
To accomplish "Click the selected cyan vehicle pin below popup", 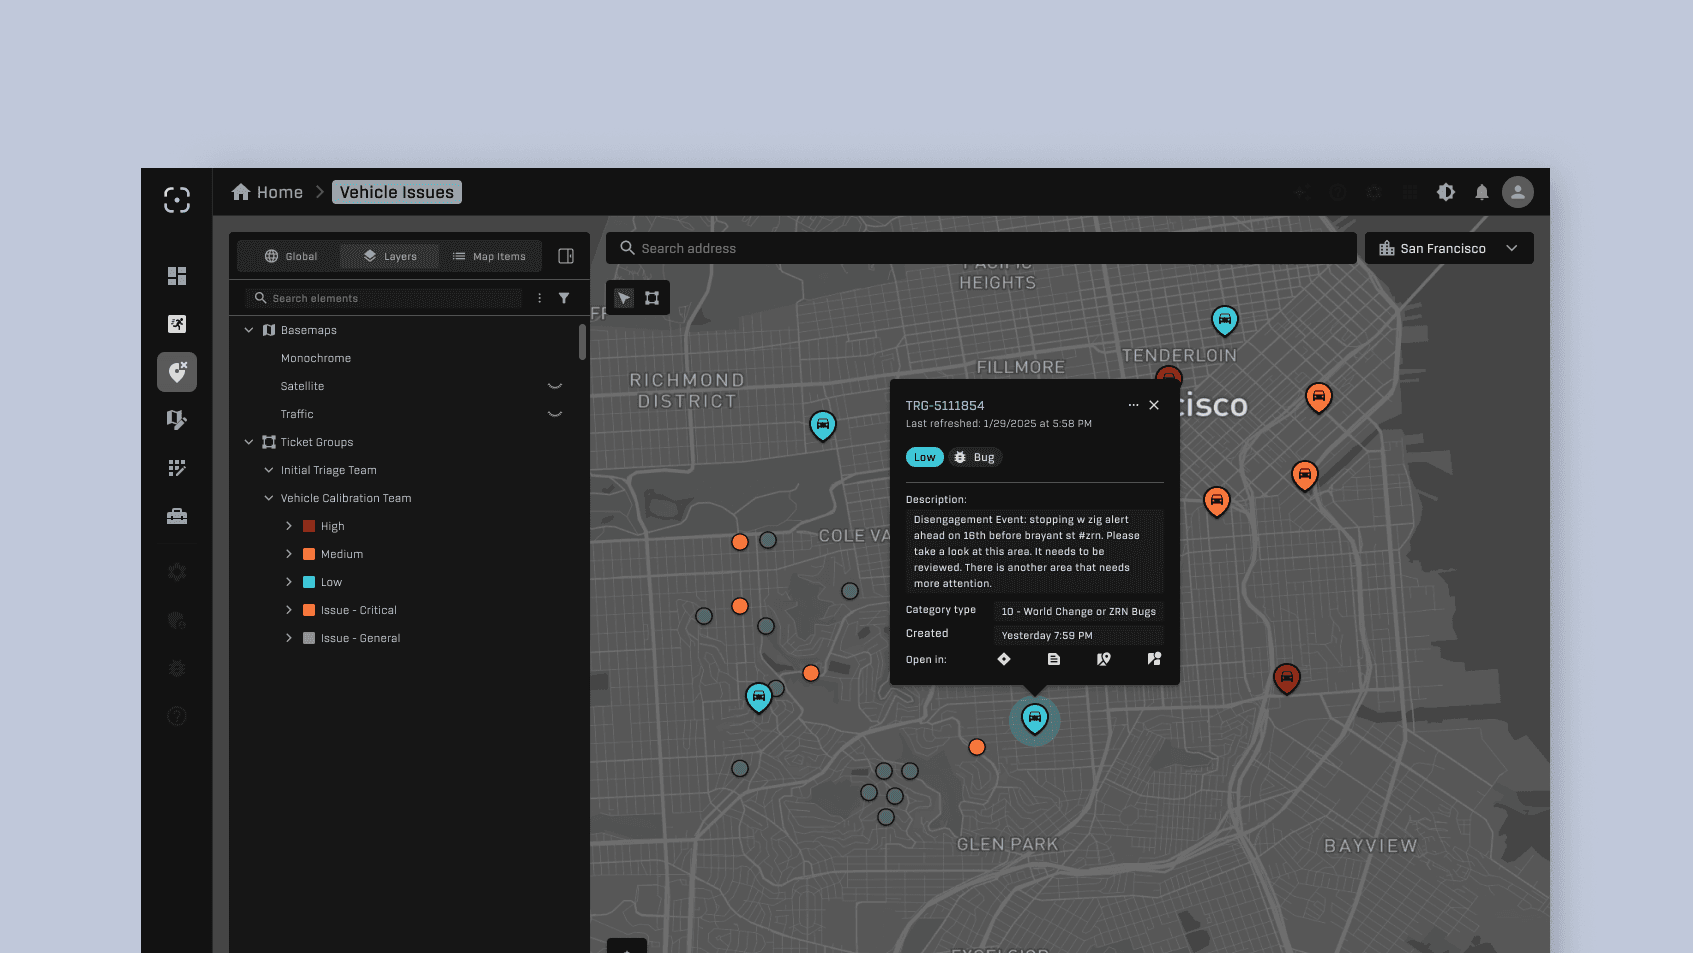I will point(1035,719).
